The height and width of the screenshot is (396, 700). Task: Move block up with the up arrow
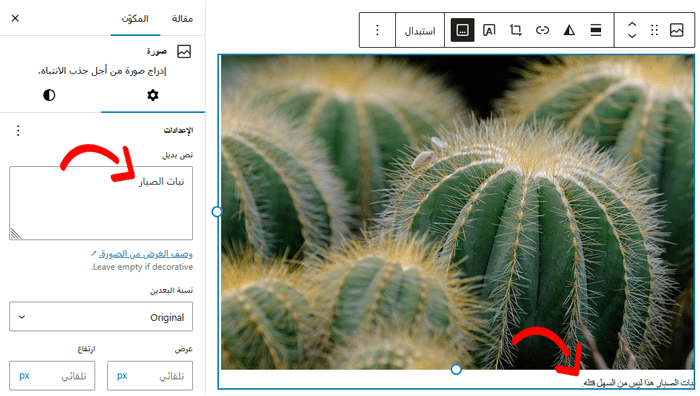(x=632, y=25)
